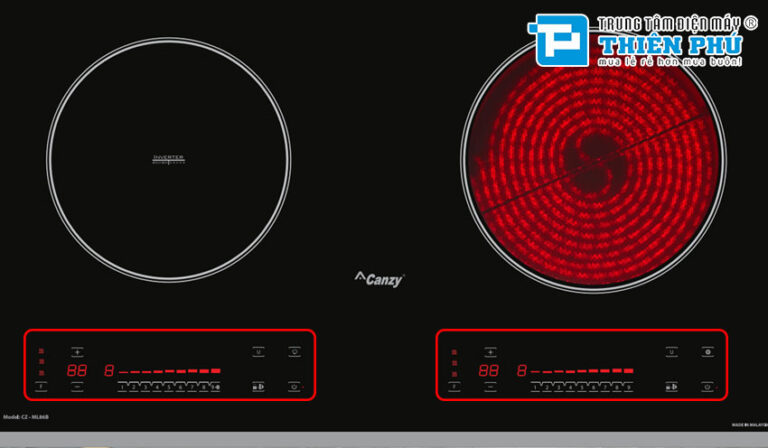Select power level 6 on the right panel
This screenshot has width=768, height=448.
[x=594, y=387]
